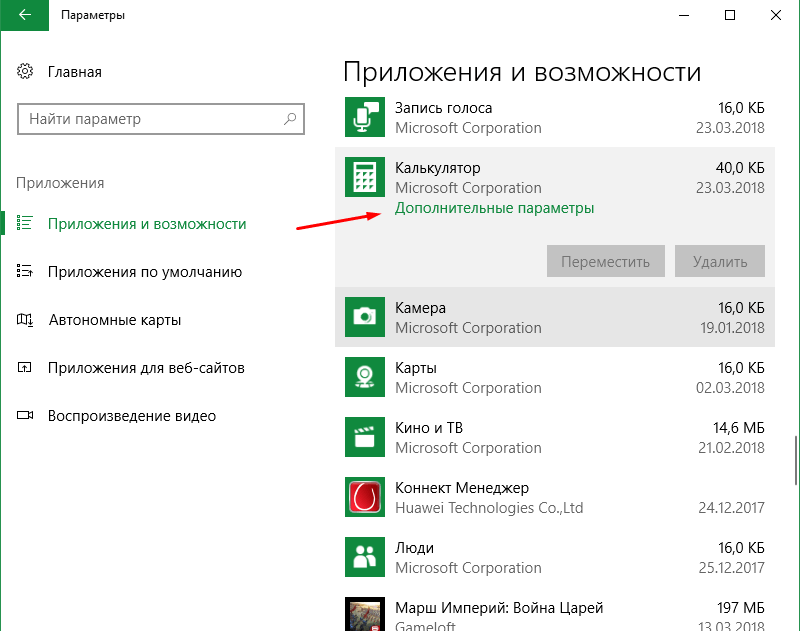The image size is (800, 631).
Task: Select the Запись голоса app name
Action: (443, 108)
